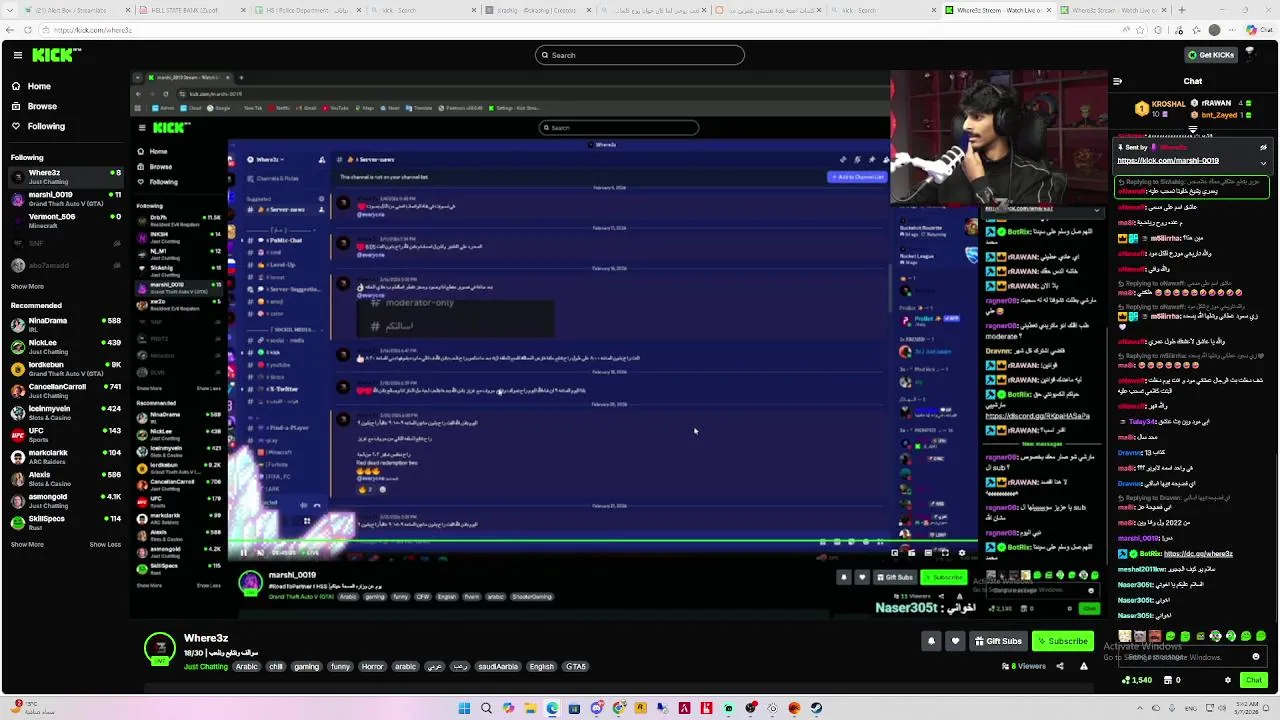Expand the pinned message chevron
1280x720 pixels.
pos(1263,163)
